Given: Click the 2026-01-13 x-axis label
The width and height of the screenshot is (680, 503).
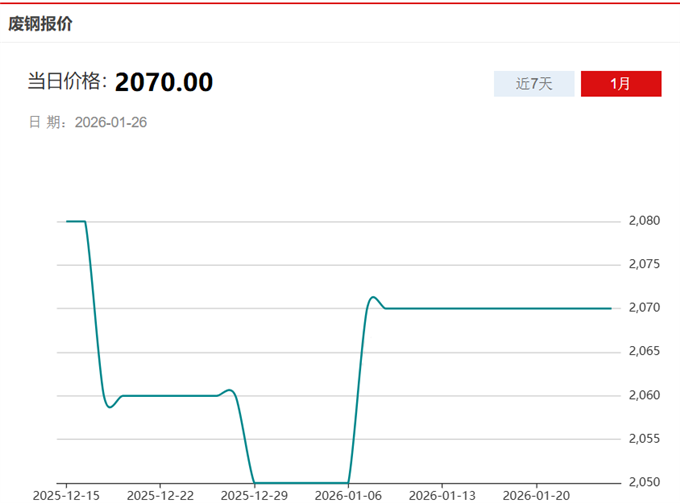Looking at the screenshot, I should [x=444, y=495].
